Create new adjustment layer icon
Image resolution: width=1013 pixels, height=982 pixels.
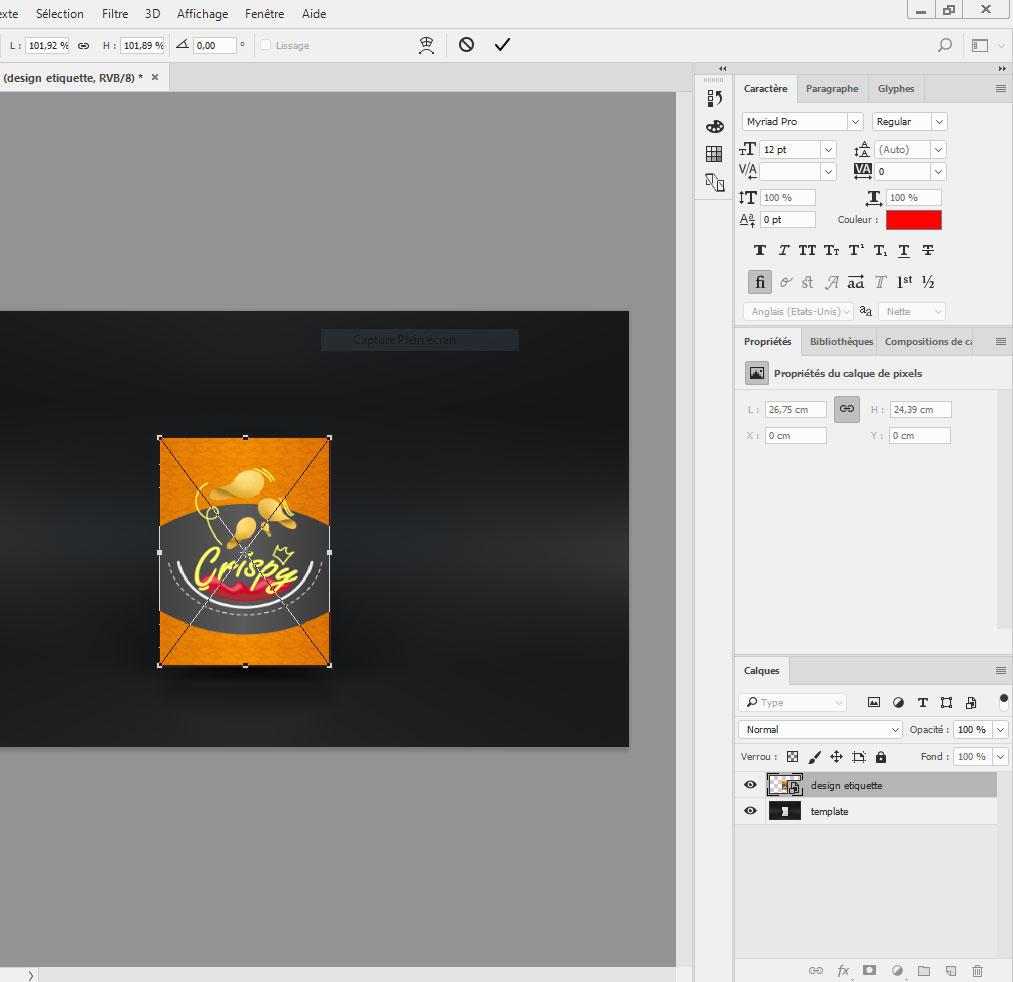pos(897,970)
